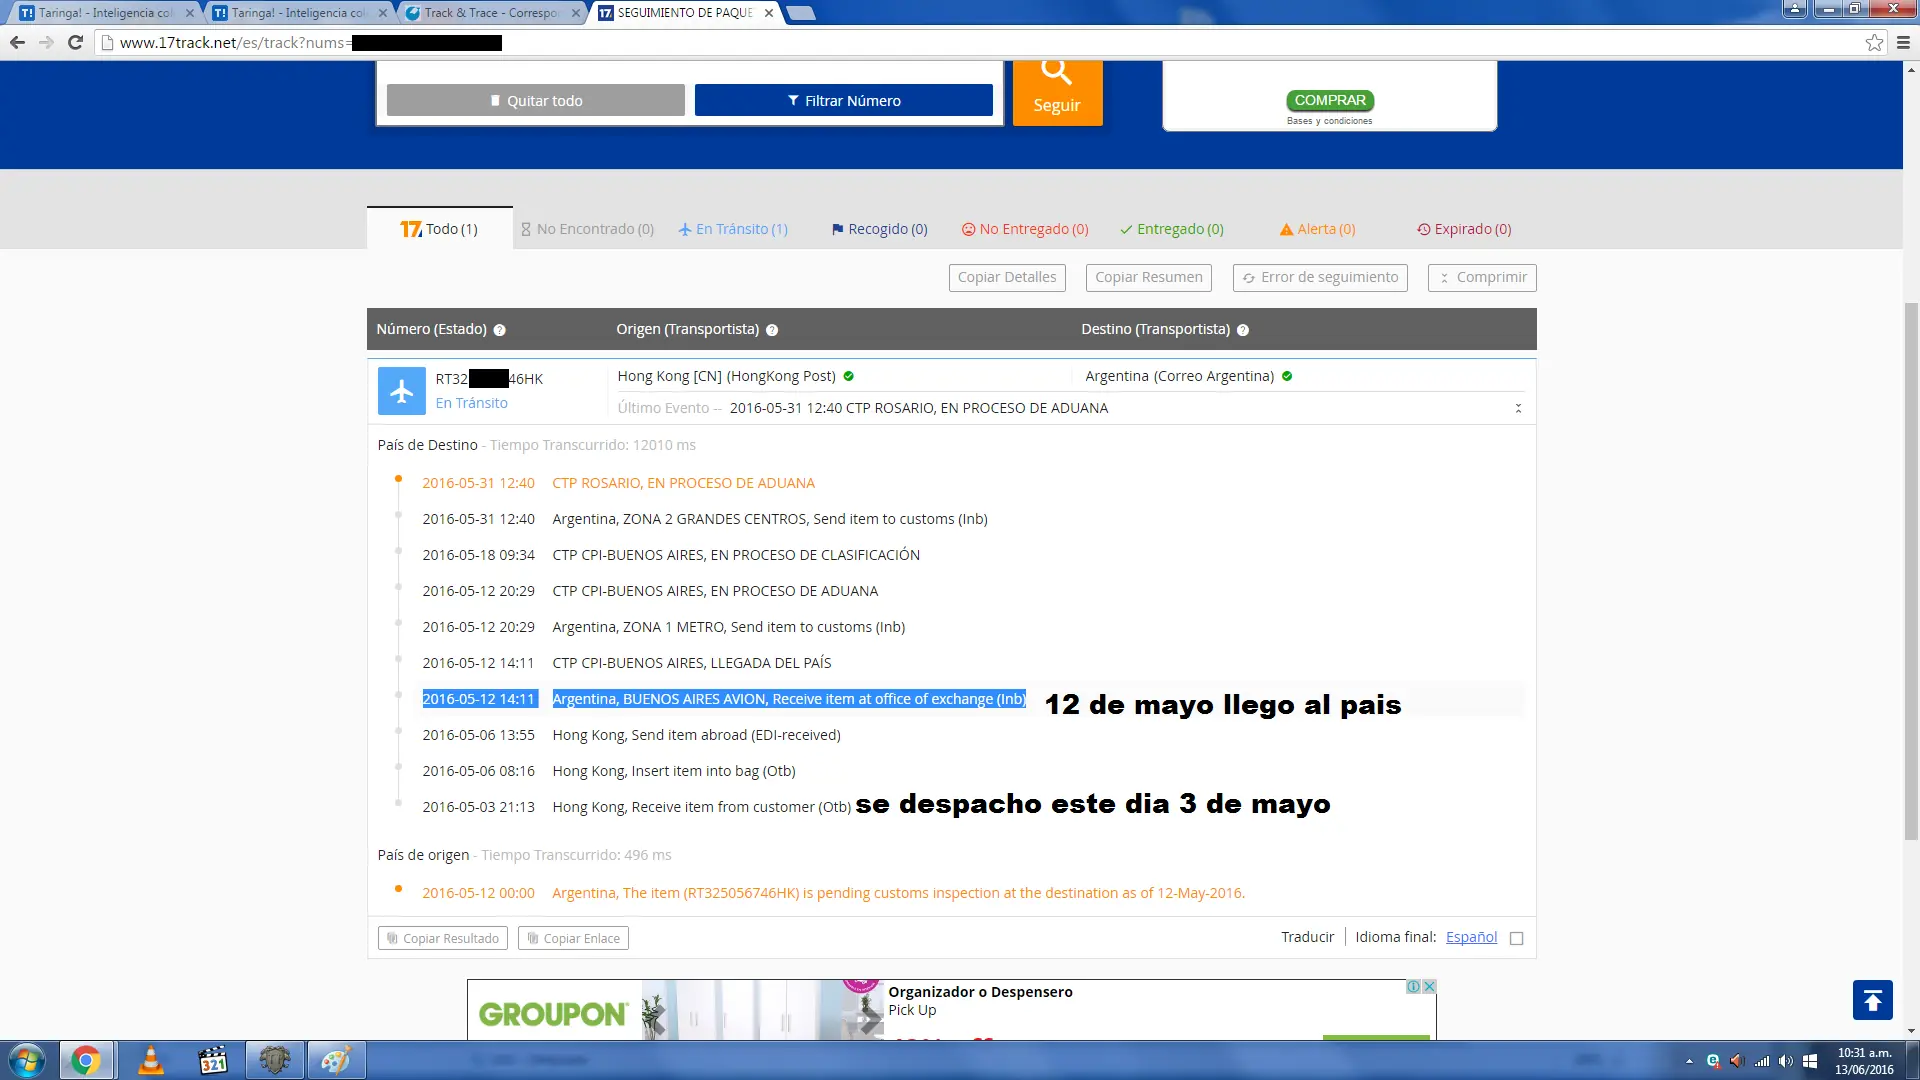Screen dimensions: 1920x1080
Task: Click green check next to Correo Argentina
Action: (1287, 376)
